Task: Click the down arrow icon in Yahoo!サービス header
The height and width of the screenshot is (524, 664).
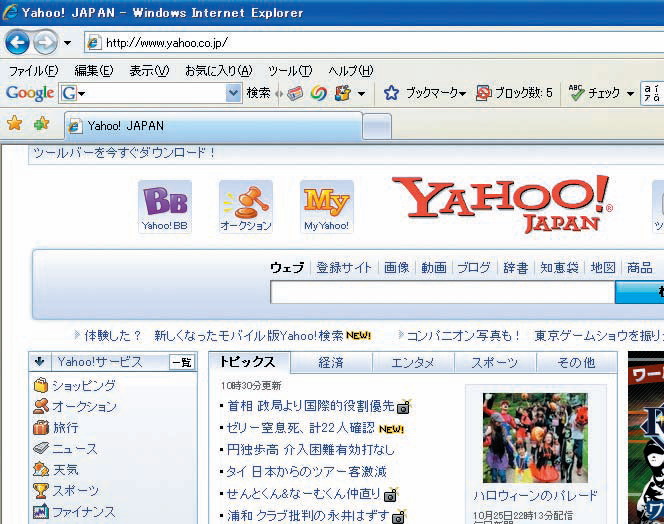Action: click(40, 362)
